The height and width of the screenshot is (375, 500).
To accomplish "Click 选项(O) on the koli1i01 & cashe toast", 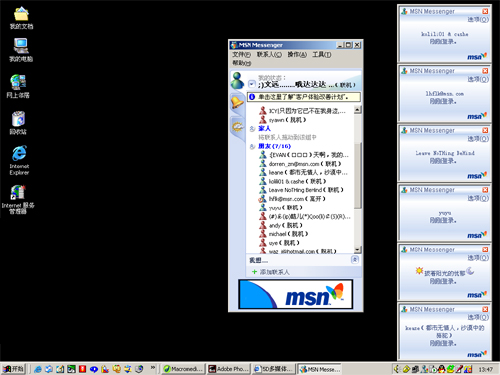I will (x=478, y=20).
